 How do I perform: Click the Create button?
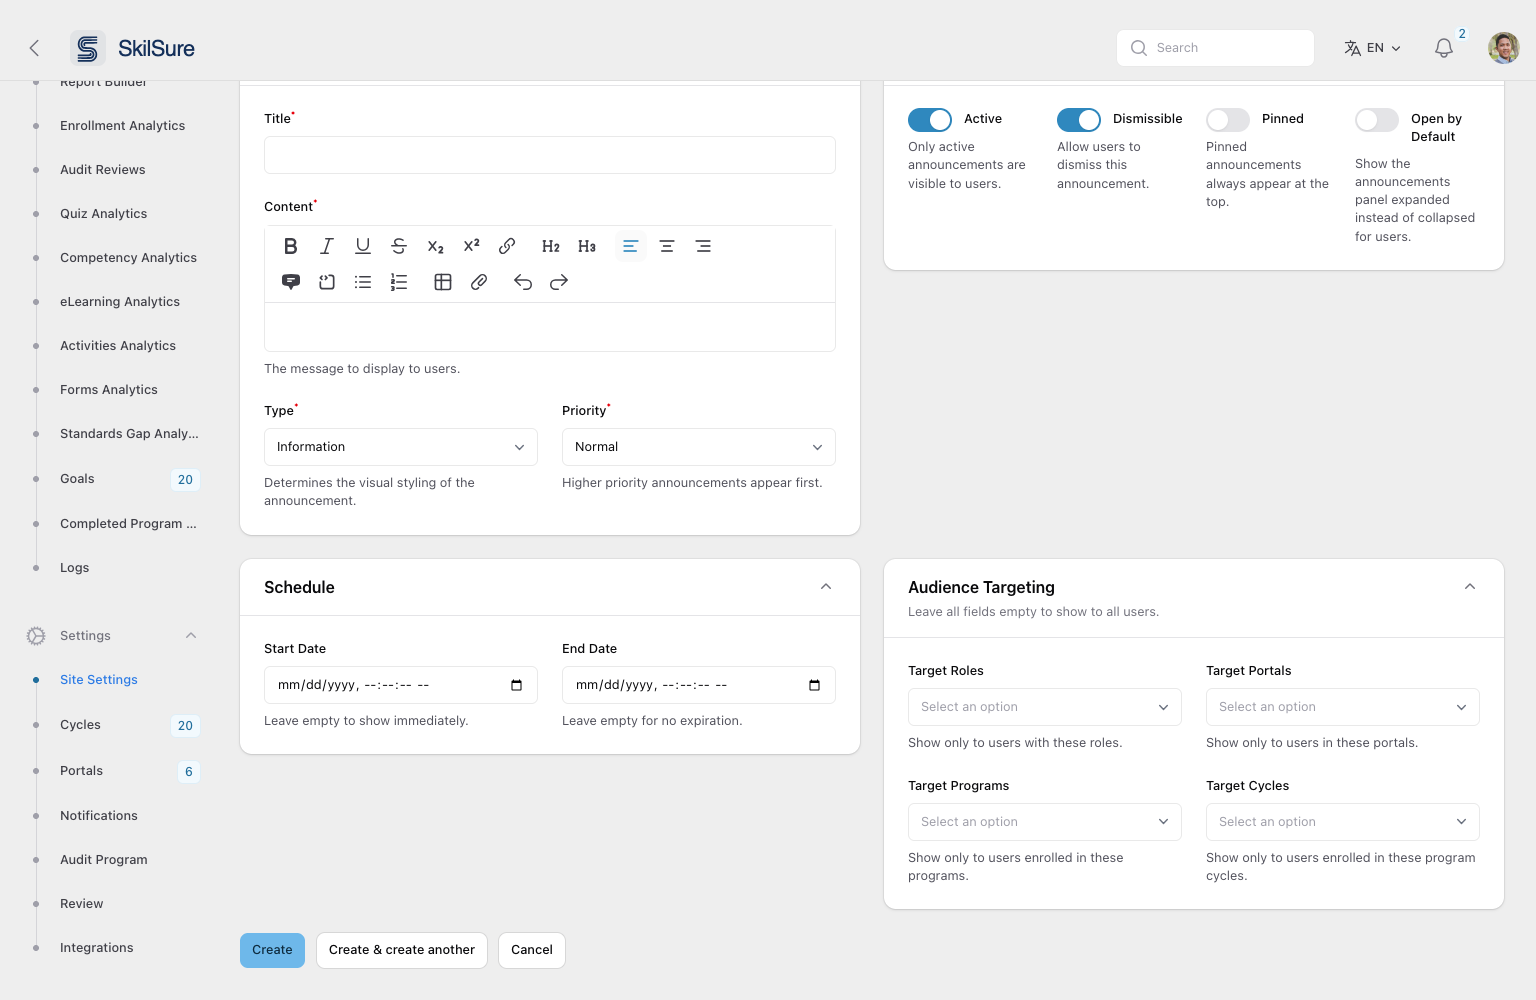[x=272, y=950]
